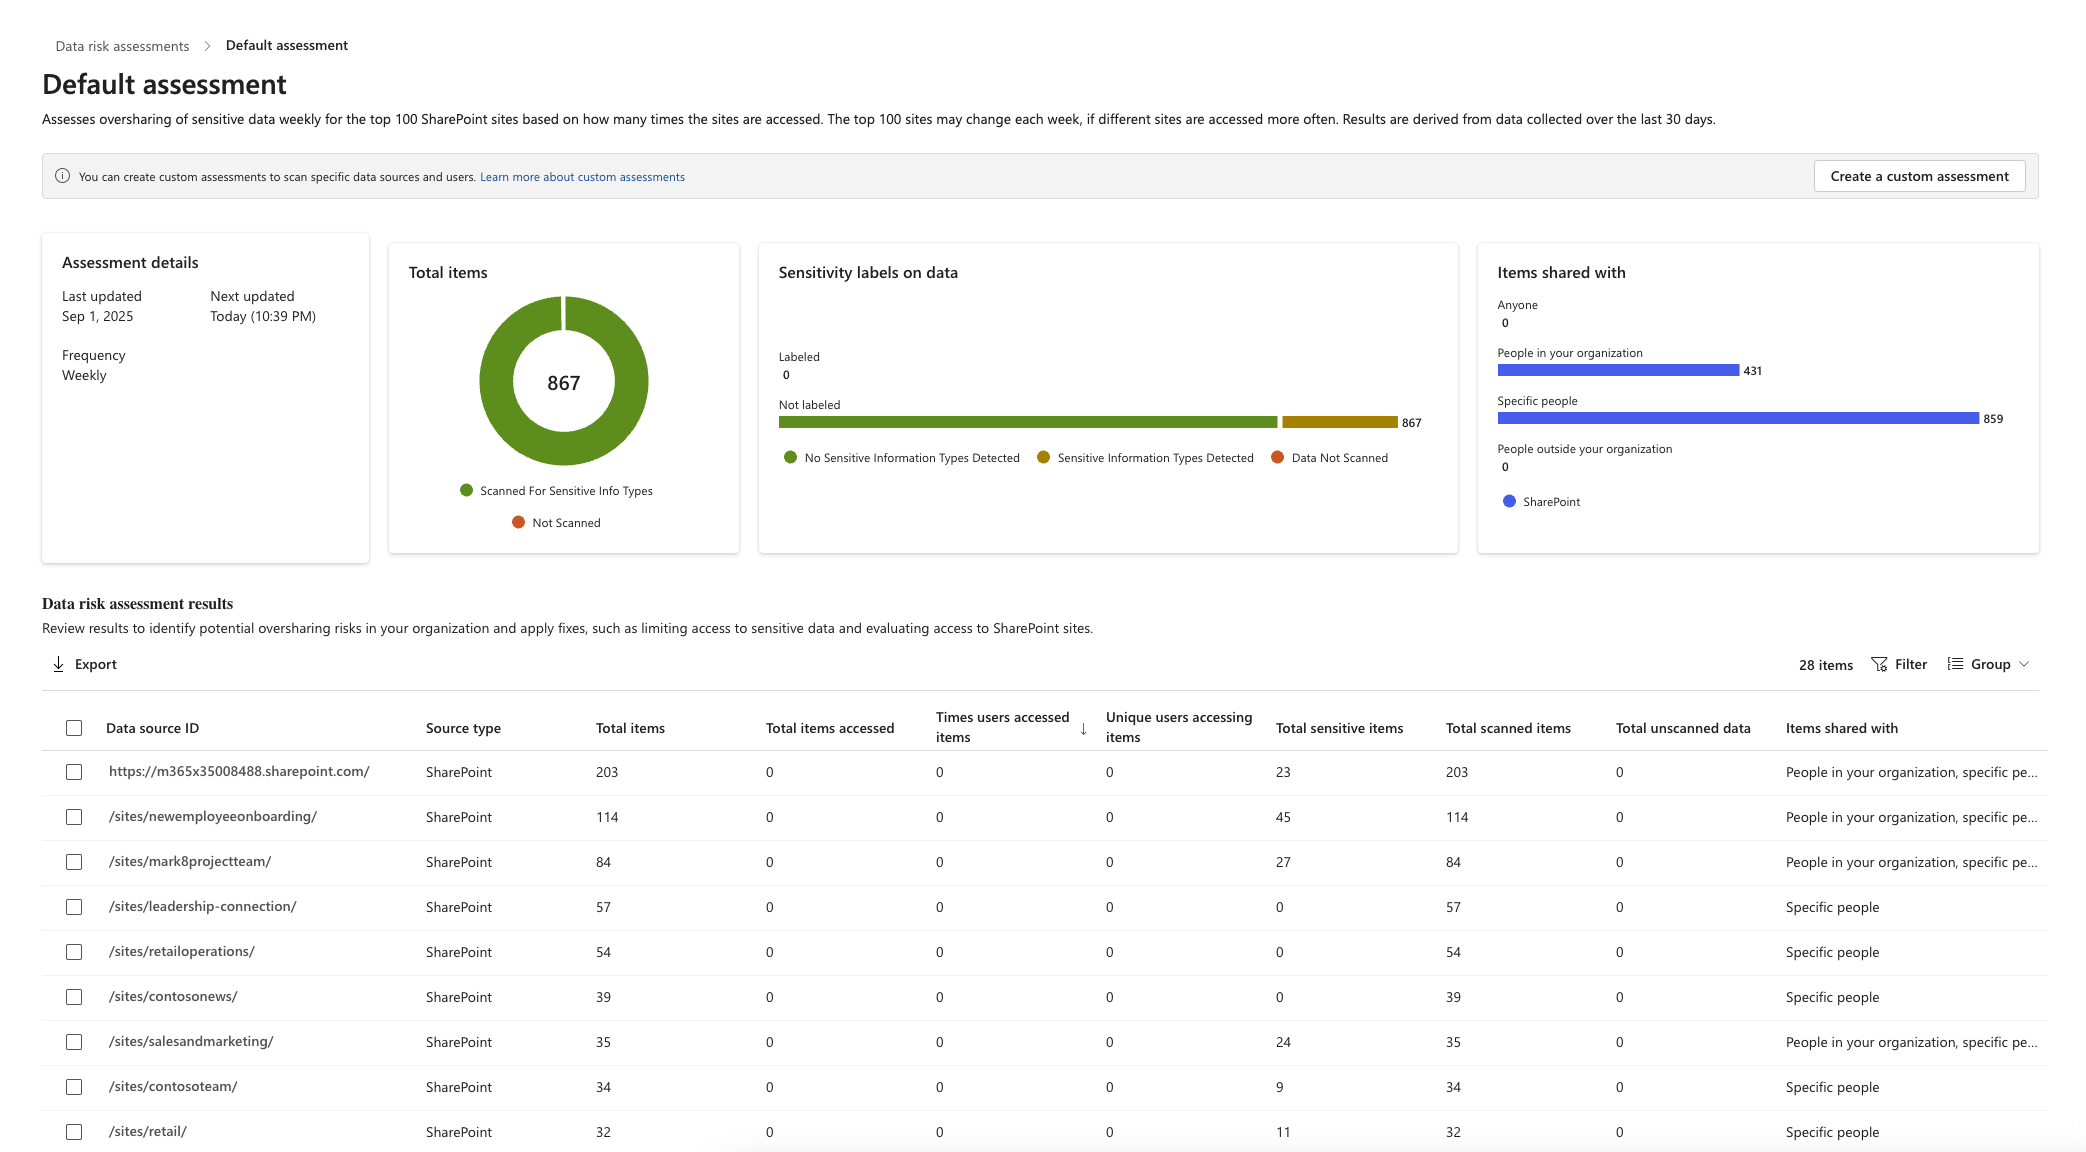
Task: Click the Filter funnel icon
Action: (1879, 664)
